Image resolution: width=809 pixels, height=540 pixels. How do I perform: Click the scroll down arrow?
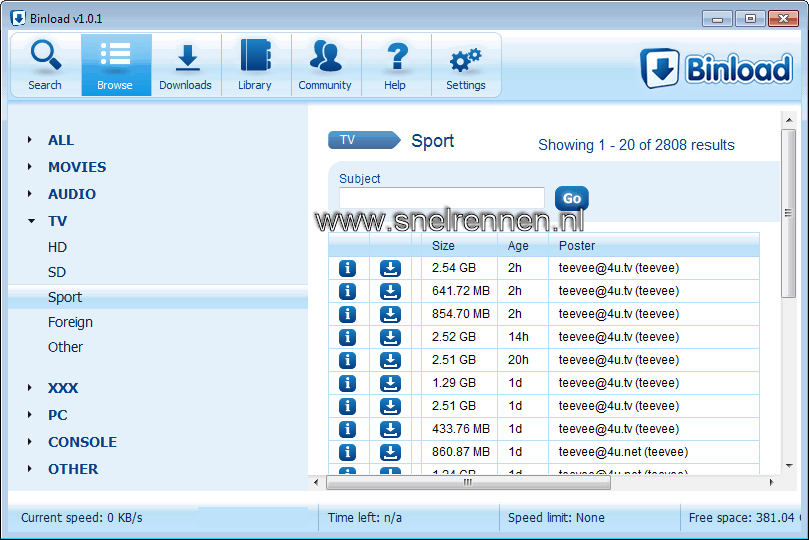789,466
